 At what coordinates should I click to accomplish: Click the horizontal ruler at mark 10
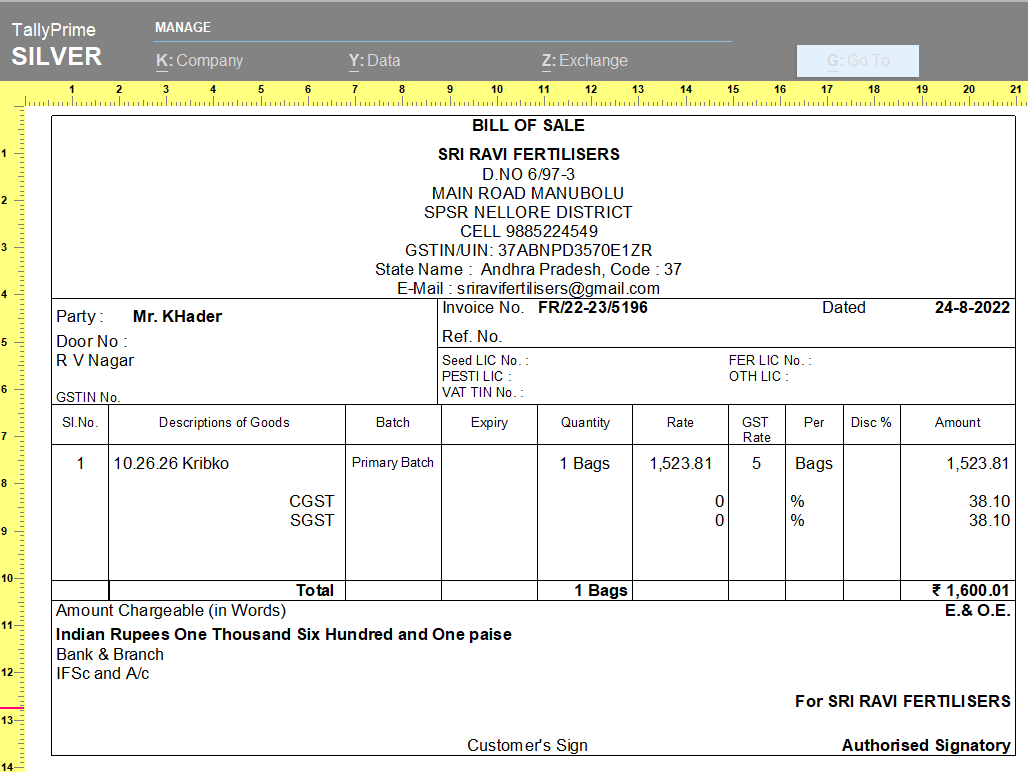point(497,90)
